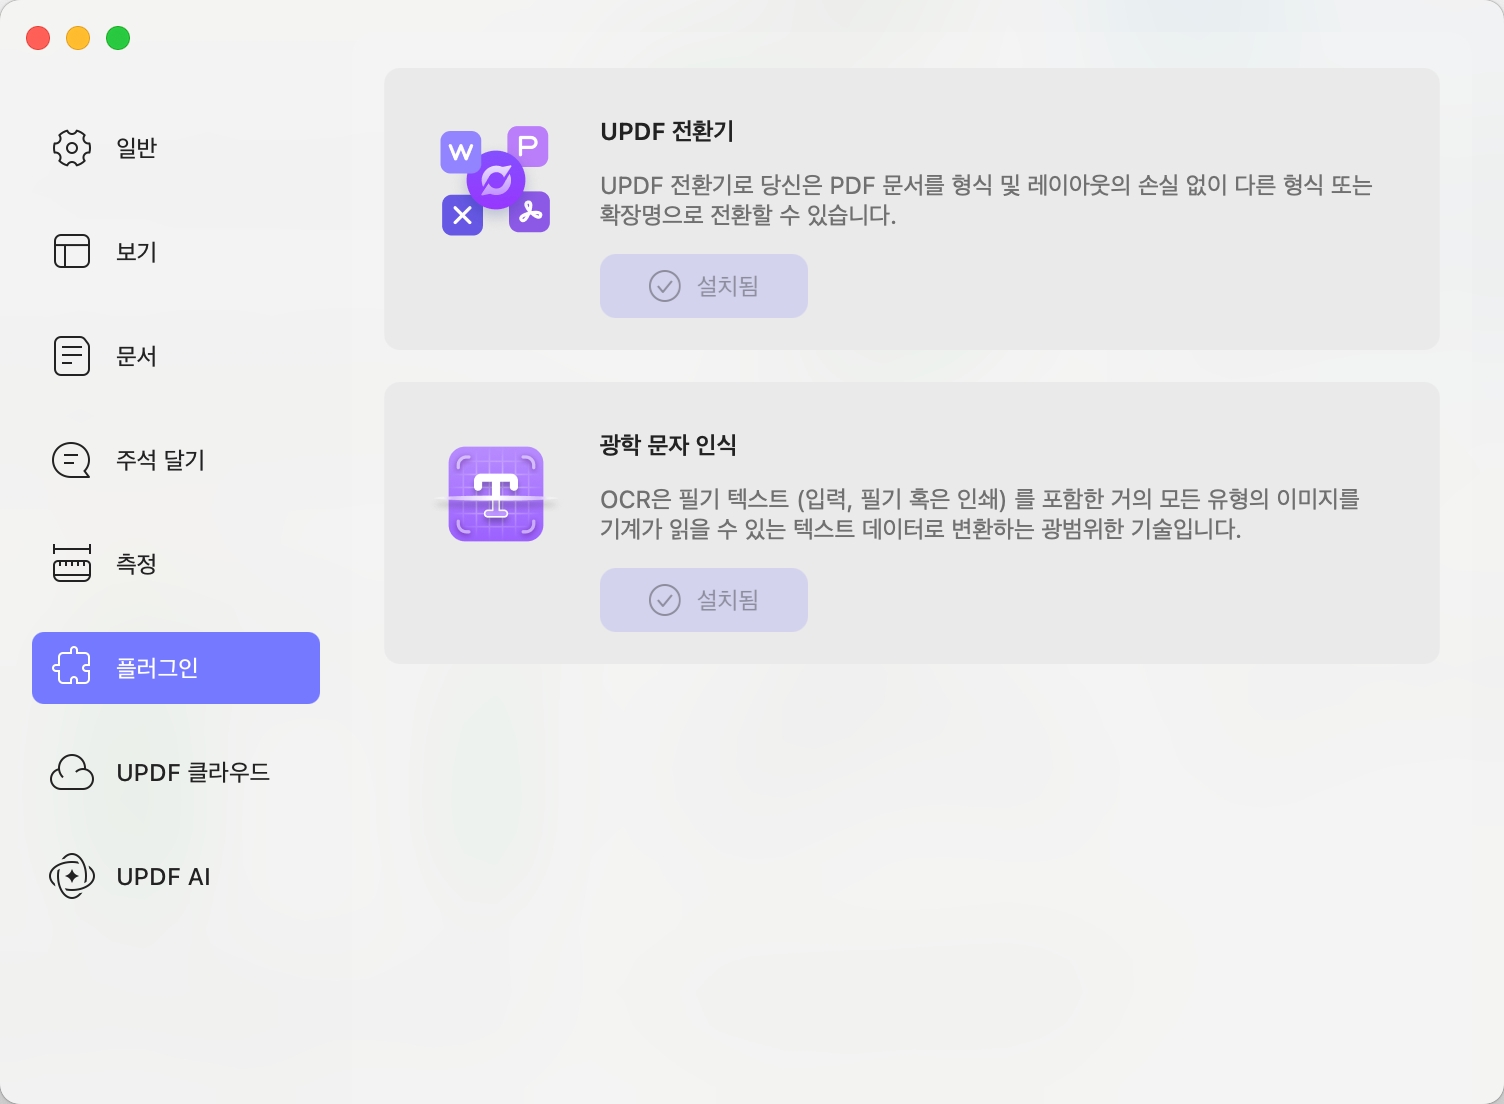The height and width of the screenshot is (1104, 1504).
Task: Click the OCR description paragraph text
Action: click(x=980, y=514)
